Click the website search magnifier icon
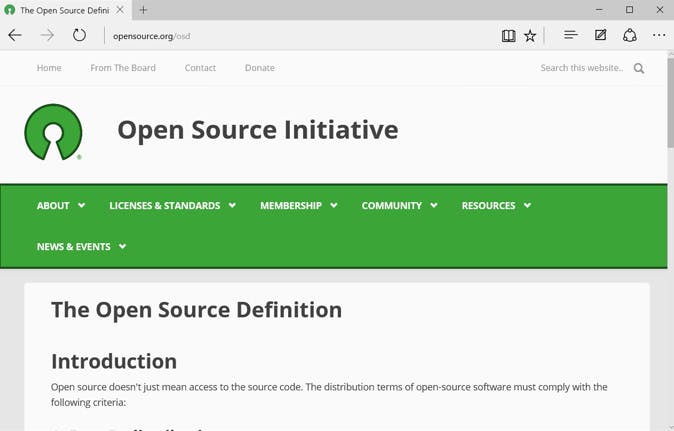The height and width of the screenshot is (431, 674). pyautogui.click(x=639, y=68)
